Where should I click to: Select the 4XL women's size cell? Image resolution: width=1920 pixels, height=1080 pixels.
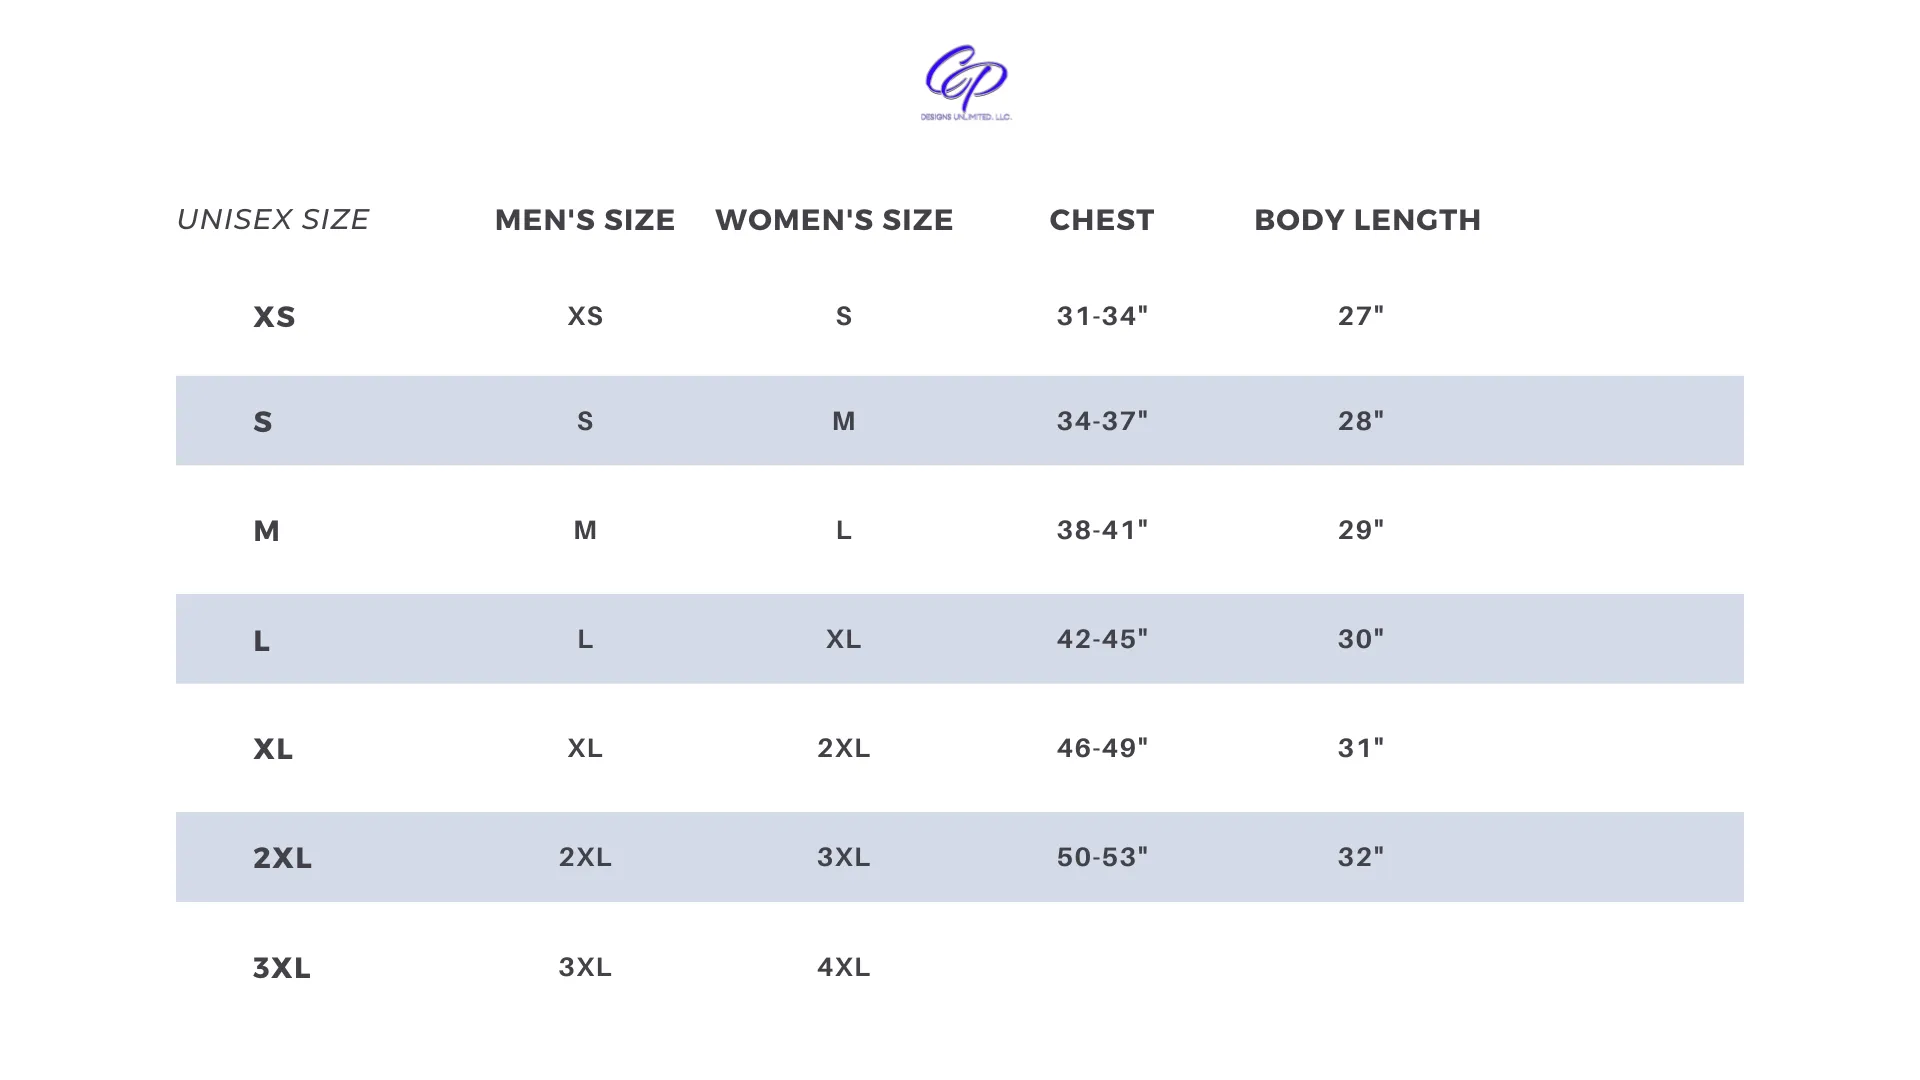pyautogui.click(x=844, y=967)
